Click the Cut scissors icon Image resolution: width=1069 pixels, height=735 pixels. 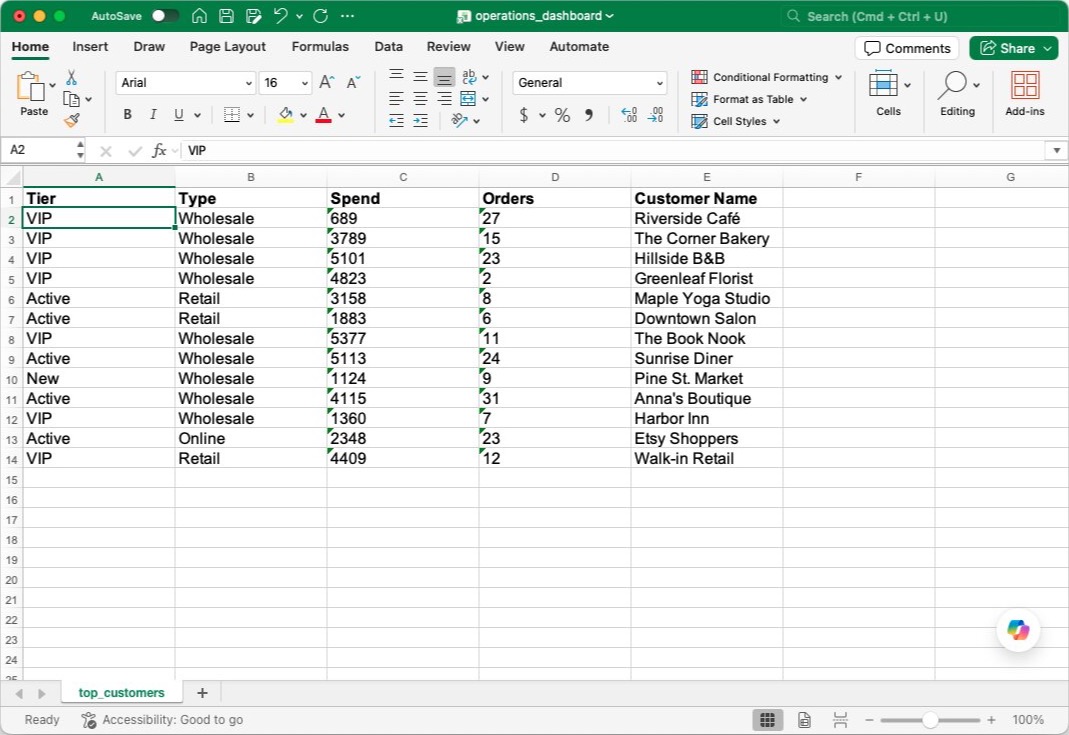[x=72, y=77]
